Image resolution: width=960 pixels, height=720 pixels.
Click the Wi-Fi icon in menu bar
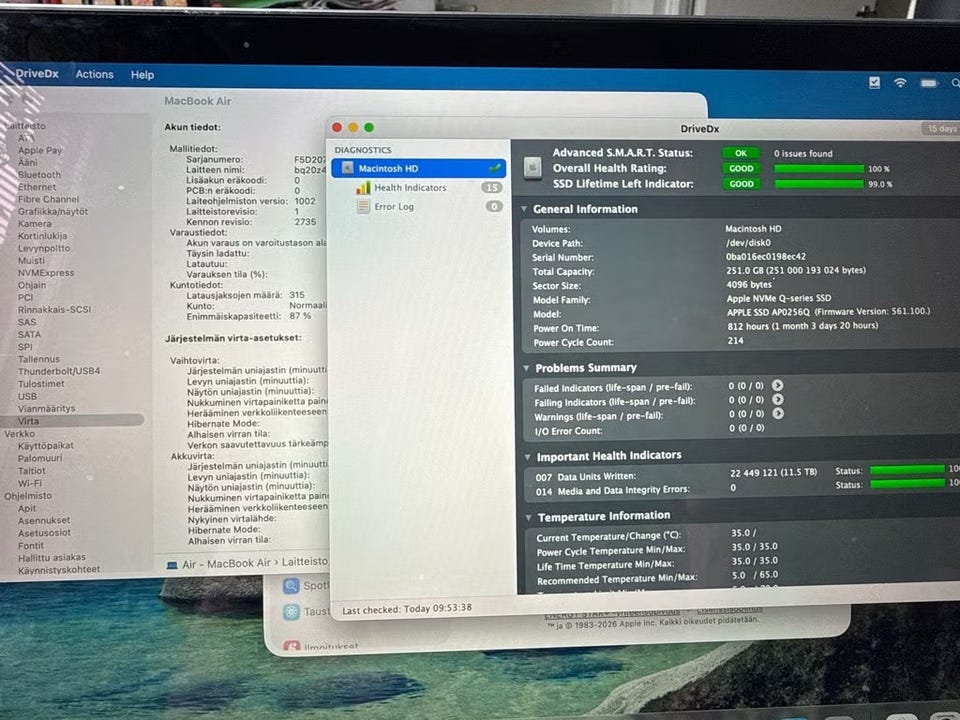pos(900,83)
